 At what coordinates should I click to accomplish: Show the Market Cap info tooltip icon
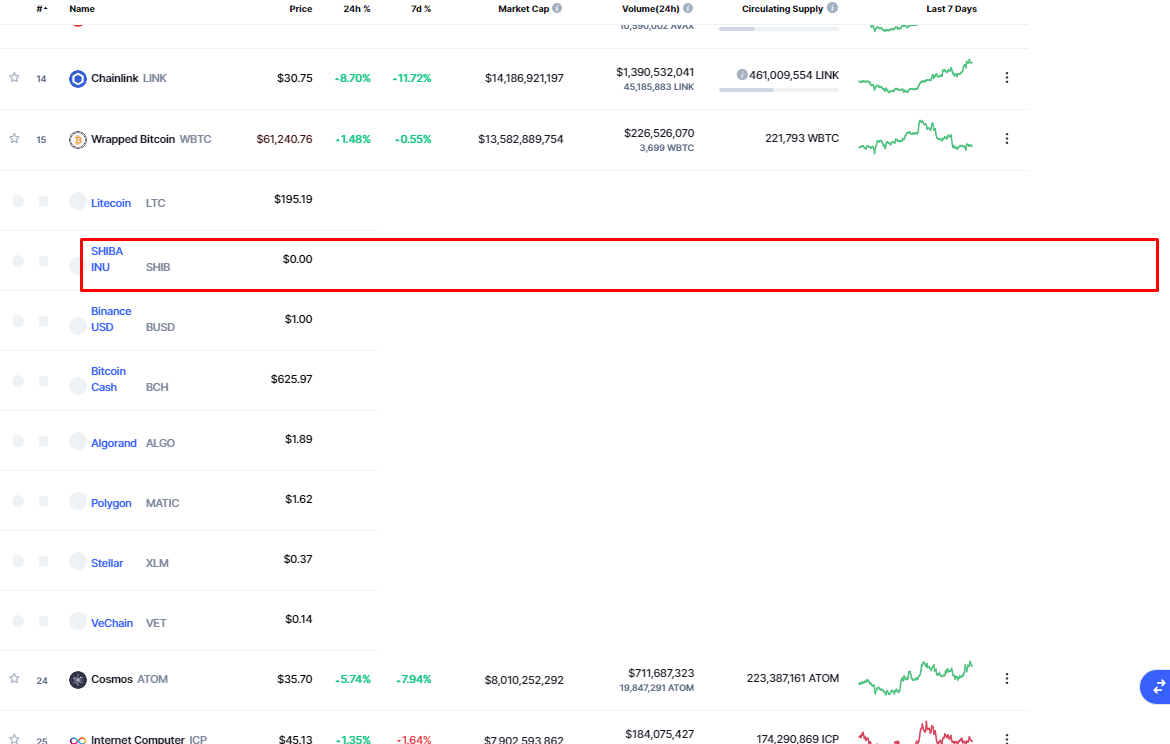[x=557, y=8]
